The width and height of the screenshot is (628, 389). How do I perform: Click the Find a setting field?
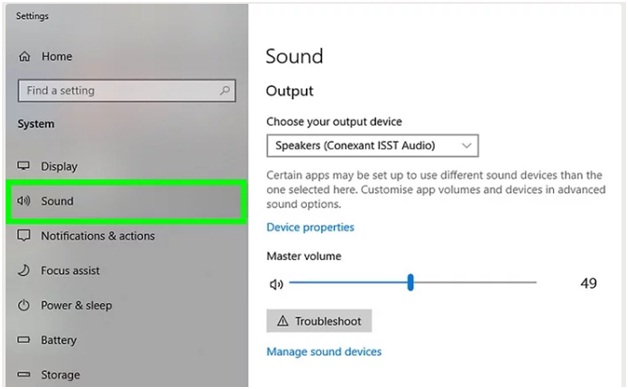(127, 91)
